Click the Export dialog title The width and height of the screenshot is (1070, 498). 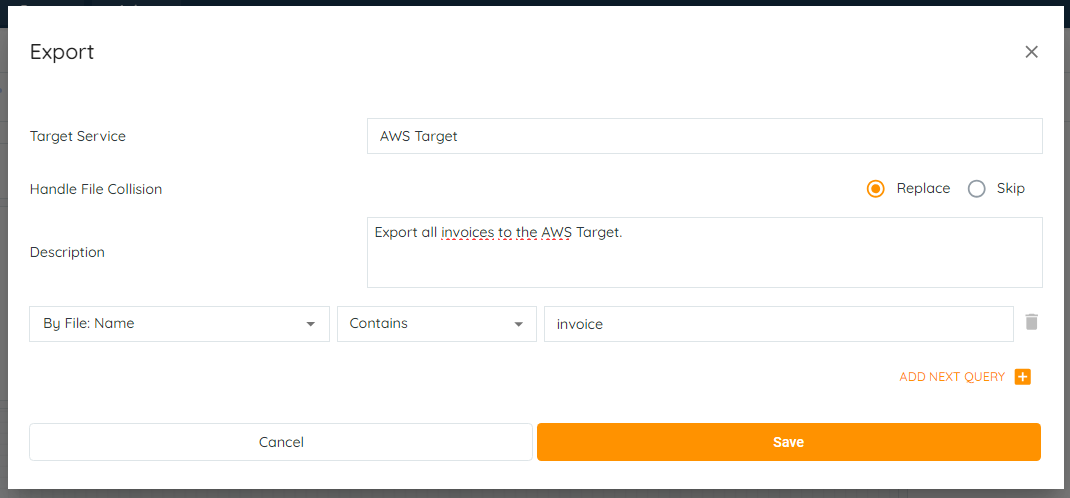(62, 52)
